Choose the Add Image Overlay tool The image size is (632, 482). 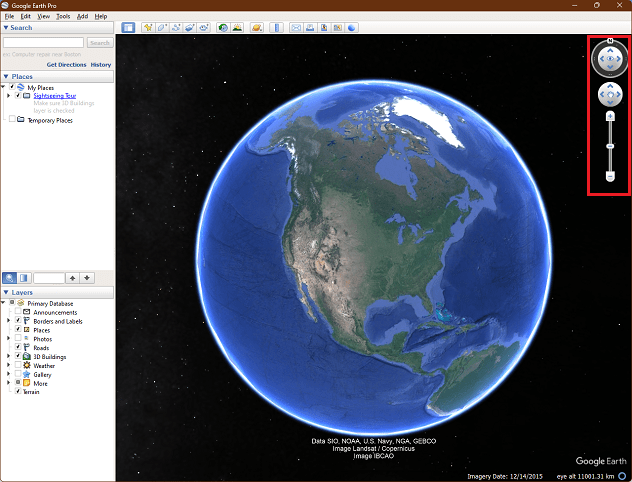click(x=190, y=27)
